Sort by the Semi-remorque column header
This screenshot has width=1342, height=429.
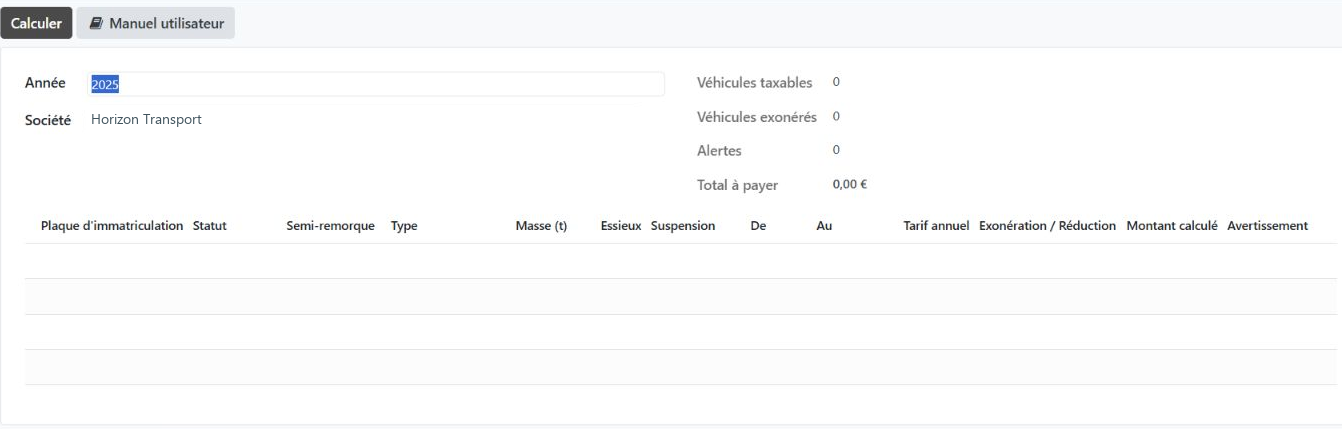click(330, 226)
